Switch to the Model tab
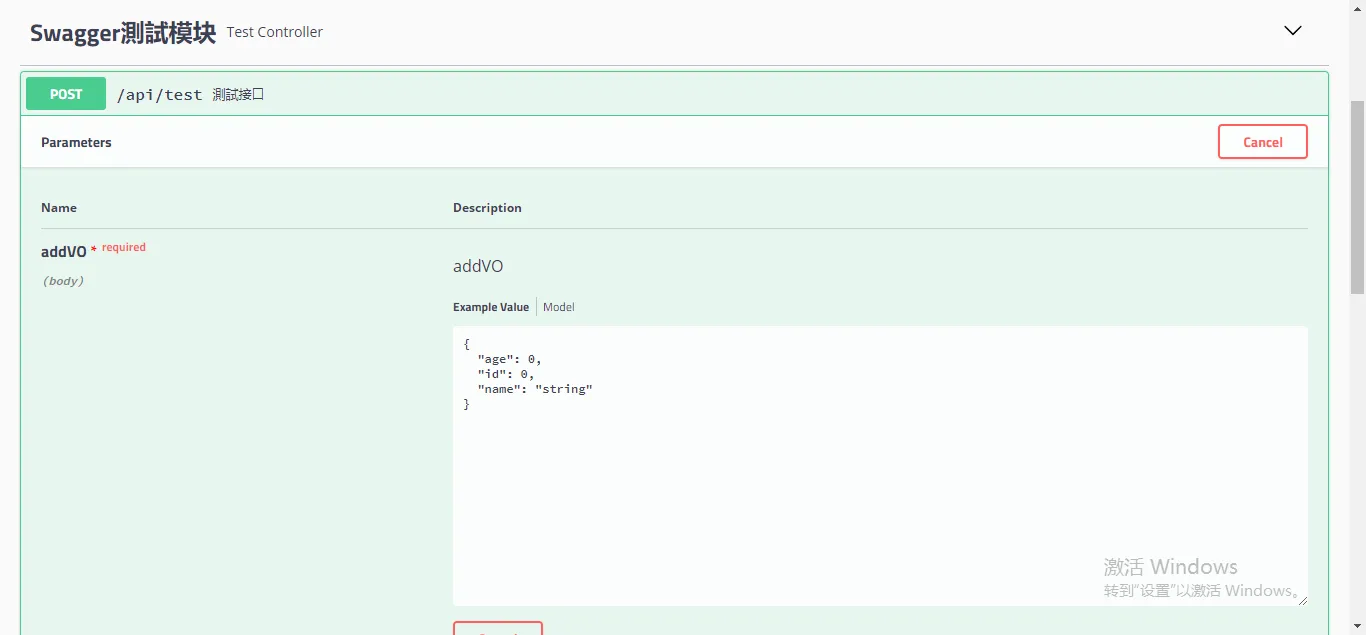Screen dimensions: 1366x635 pos(559,307)
